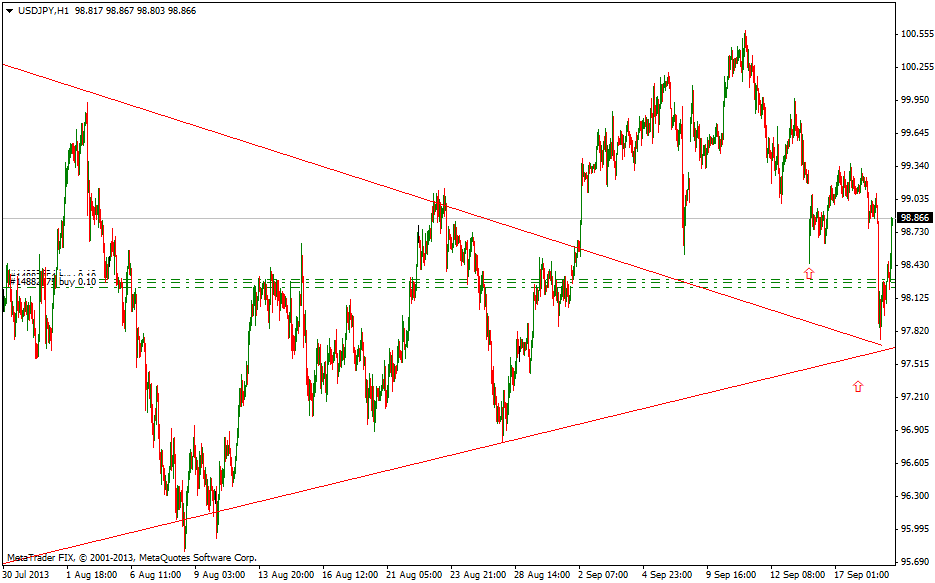The width and height of the screenshot is (935, 583).
Task: Click the 95.690 price axis label
Action: pyautogui.click(x=916, y=561)
